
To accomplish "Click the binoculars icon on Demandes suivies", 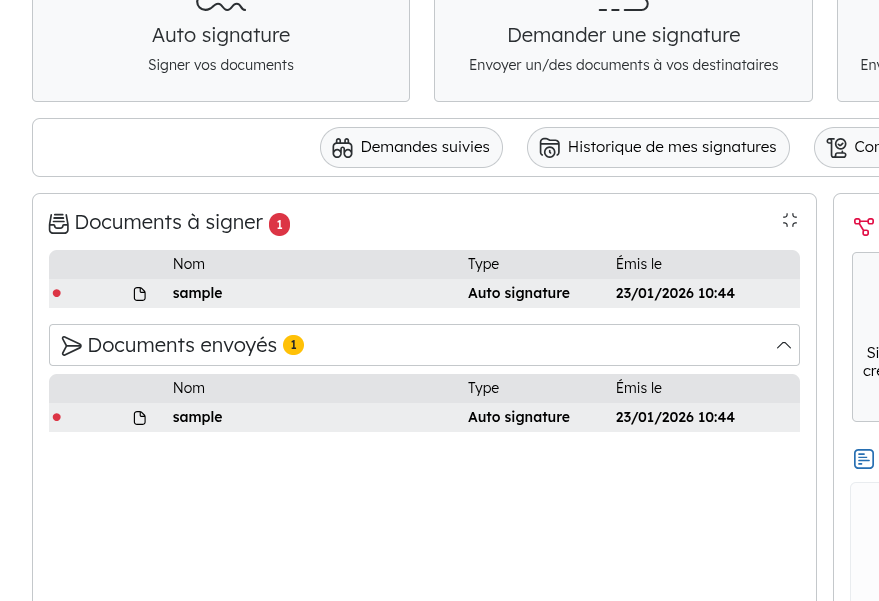I will point(343,148).
